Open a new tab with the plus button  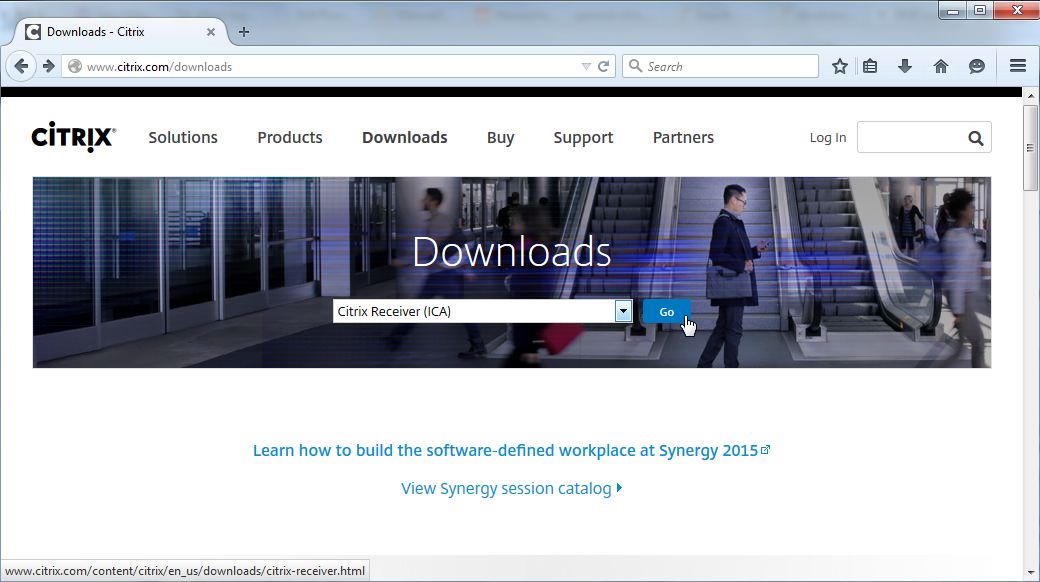pyautogui.click(x=243, y=32)
